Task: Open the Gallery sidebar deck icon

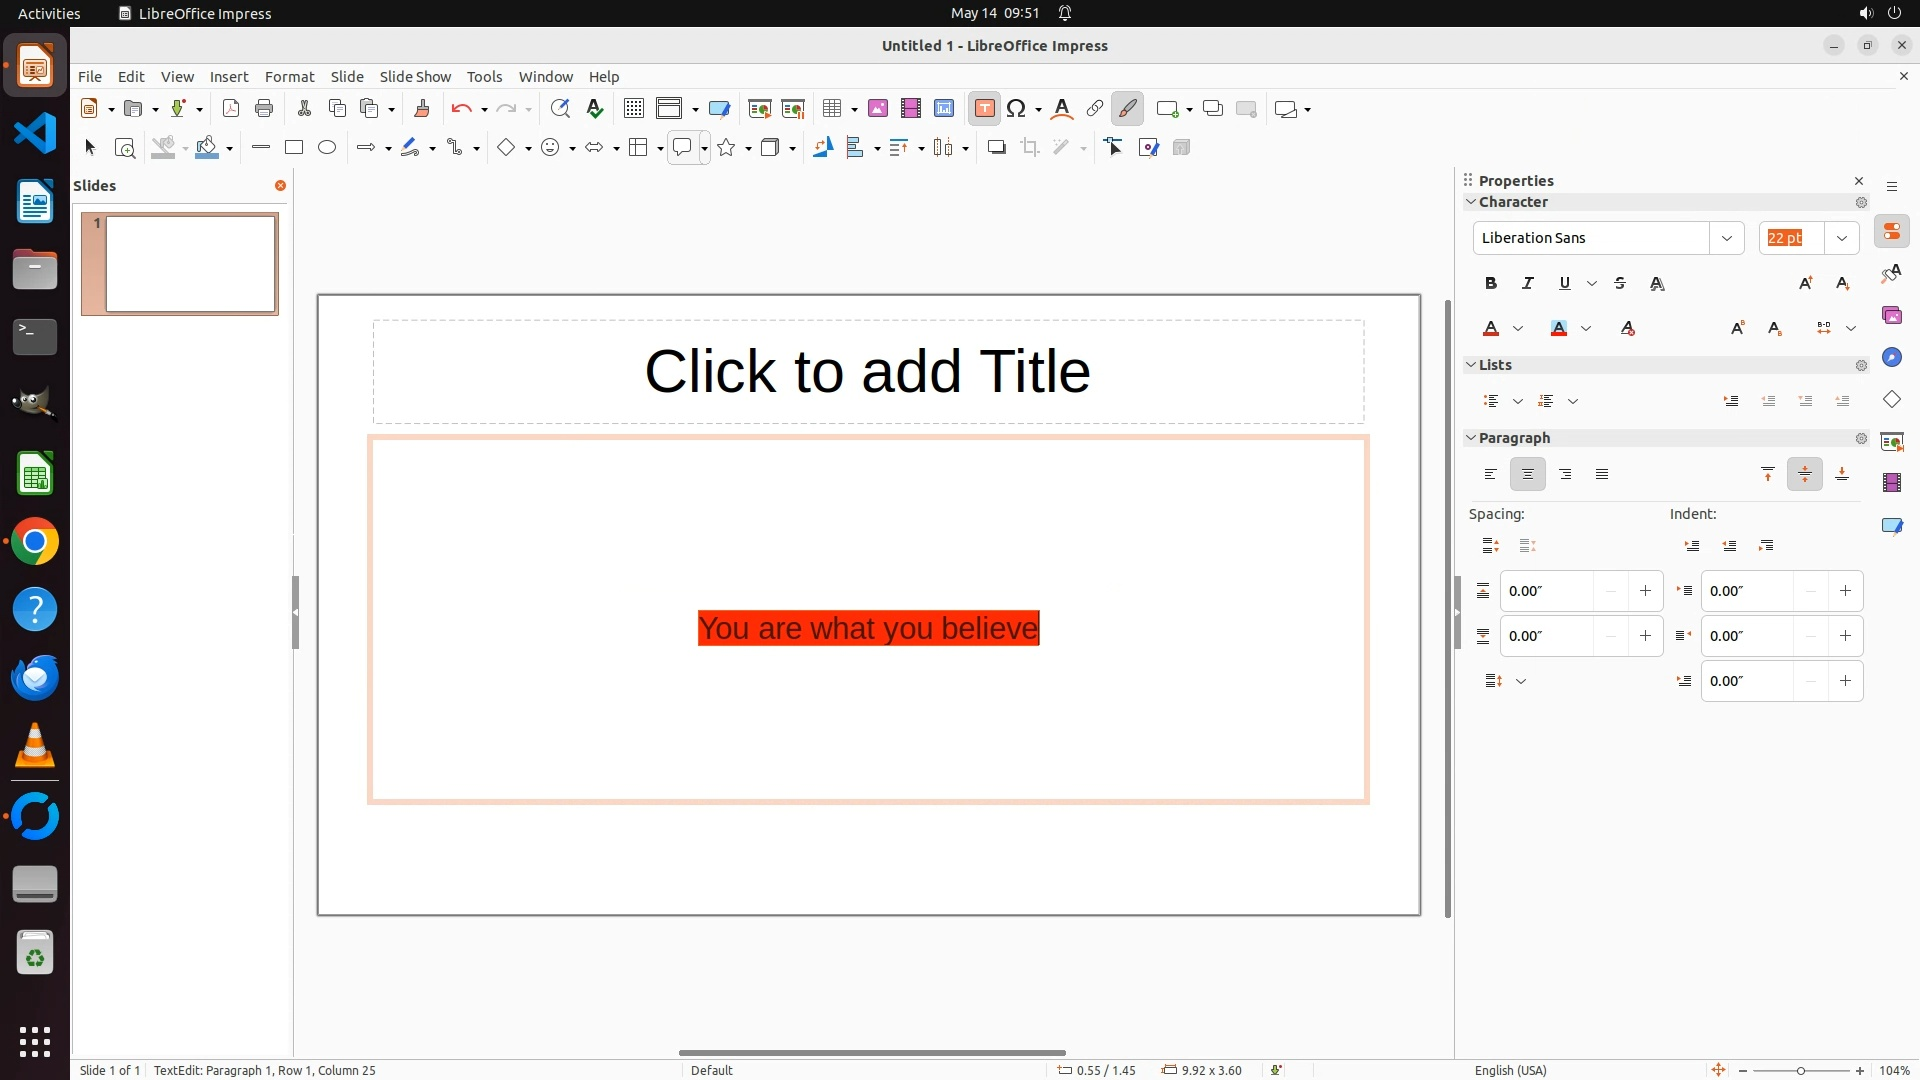Action: [x=1891, y=316]
